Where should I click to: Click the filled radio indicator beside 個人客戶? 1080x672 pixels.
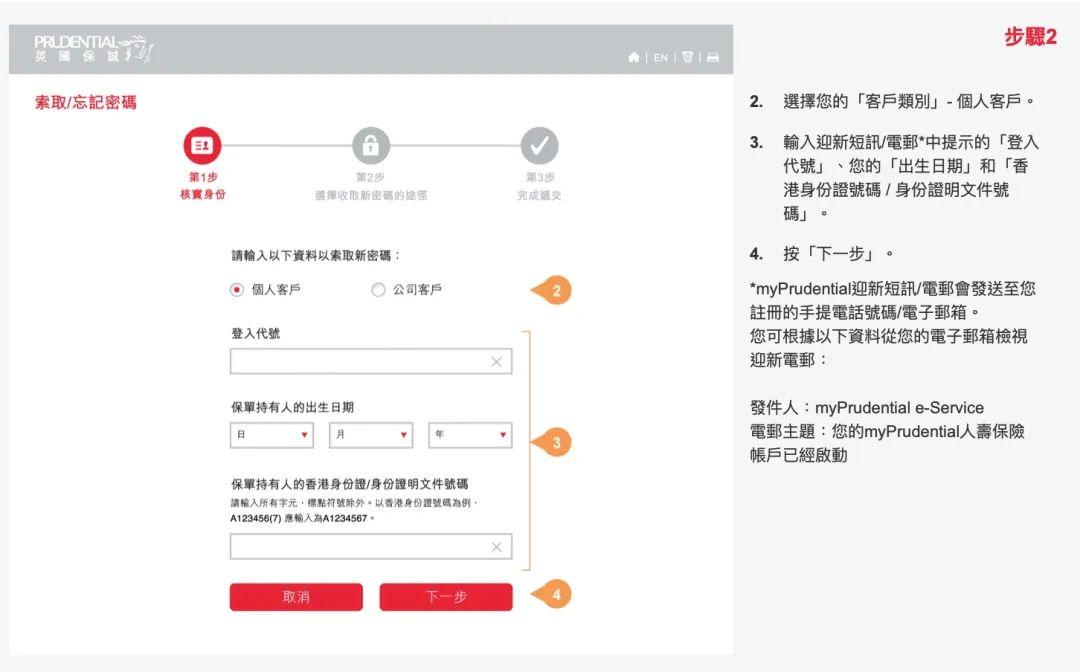coord(237,289)
